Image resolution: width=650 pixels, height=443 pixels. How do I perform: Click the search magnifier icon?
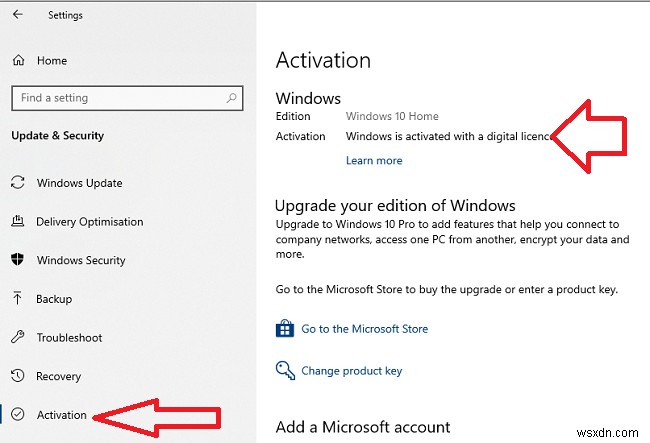pyautogui.click(x=232, y=98)
